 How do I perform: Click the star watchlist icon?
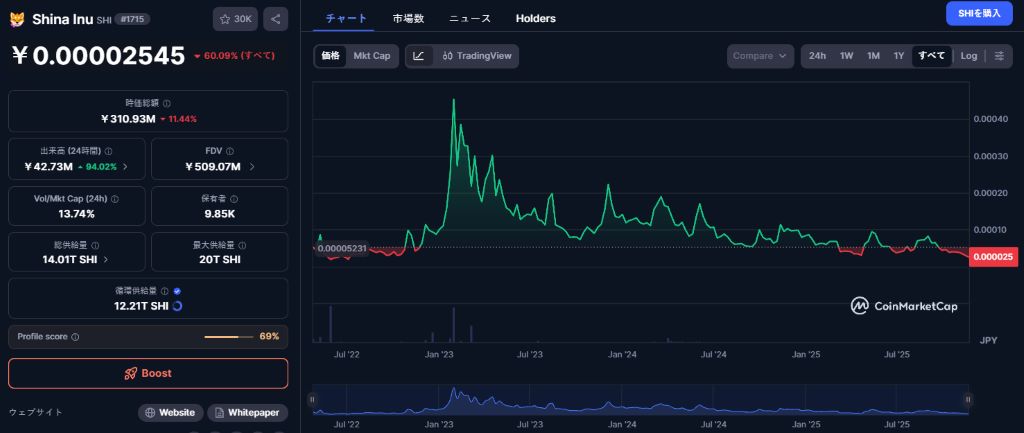[x=224, y=18]
